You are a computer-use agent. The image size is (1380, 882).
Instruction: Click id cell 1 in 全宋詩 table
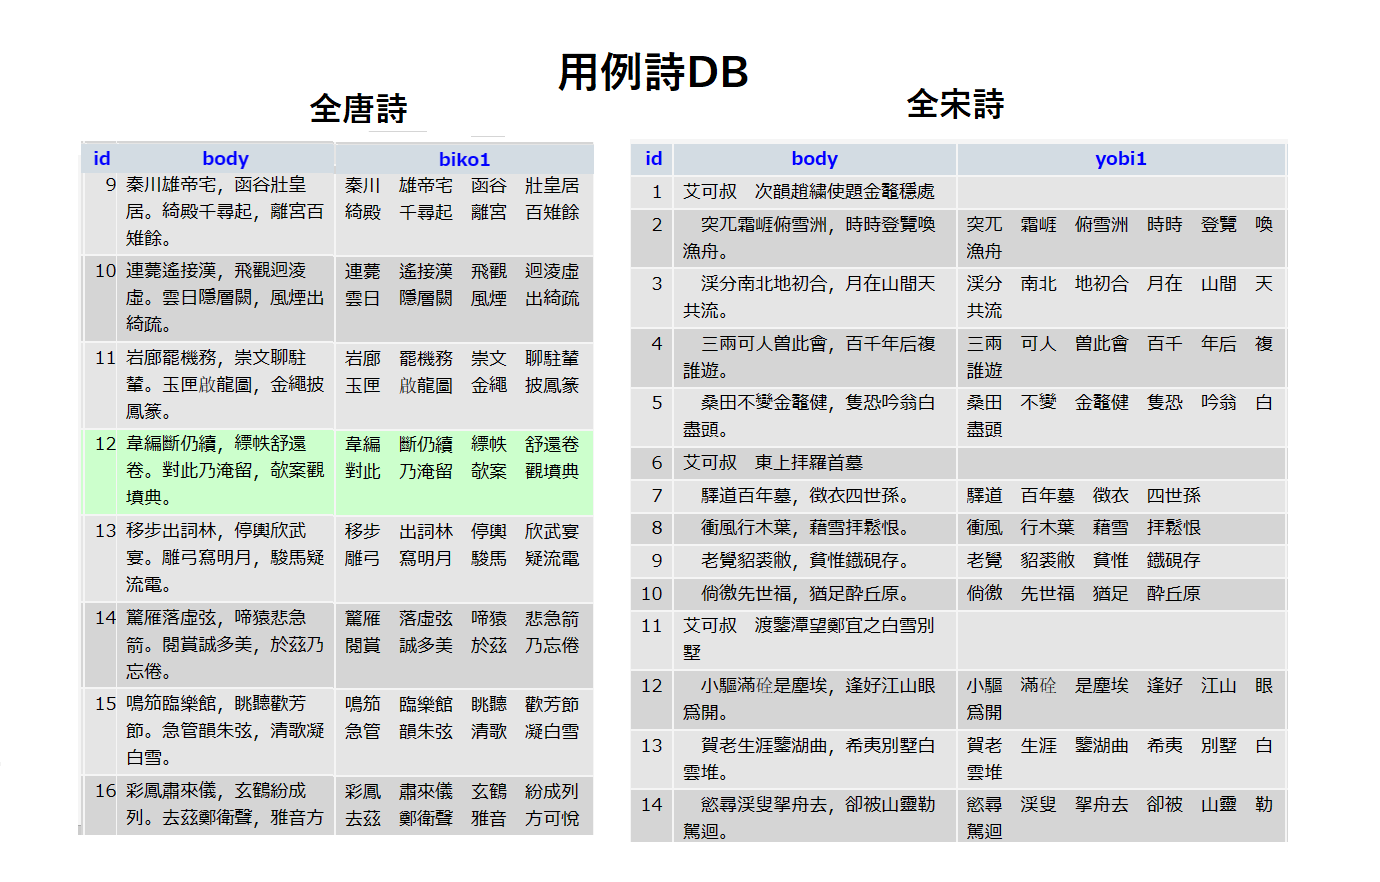[x=653, y=192]
